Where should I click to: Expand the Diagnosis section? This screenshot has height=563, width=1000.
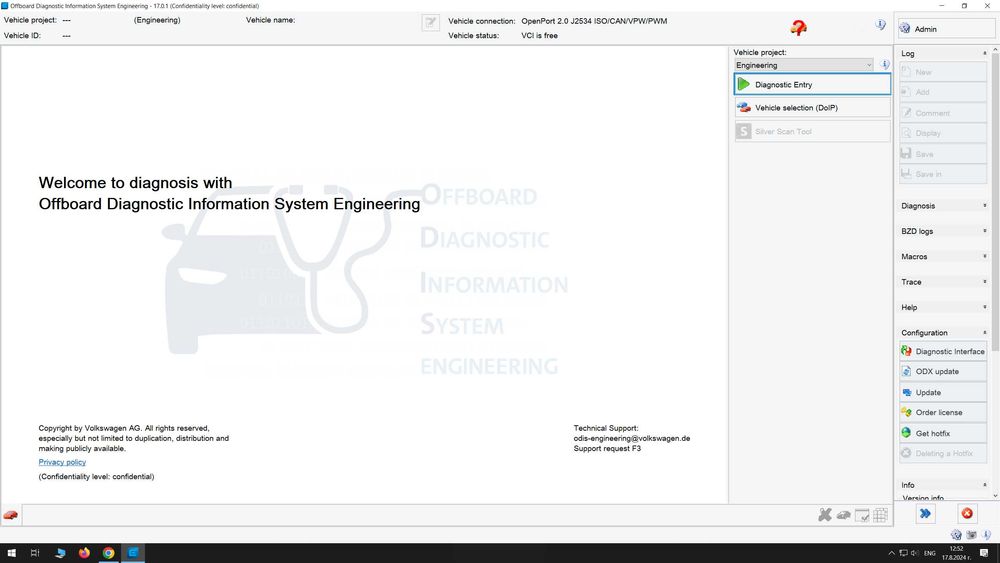point(943,206)
